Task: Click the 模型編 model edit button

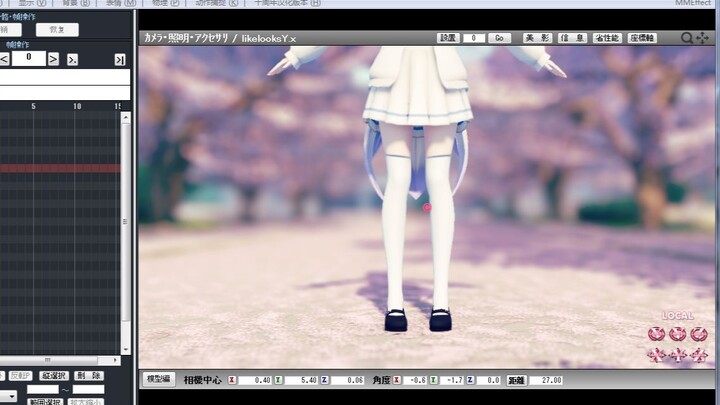Action: pyautogui.click(x=158, y=379)
